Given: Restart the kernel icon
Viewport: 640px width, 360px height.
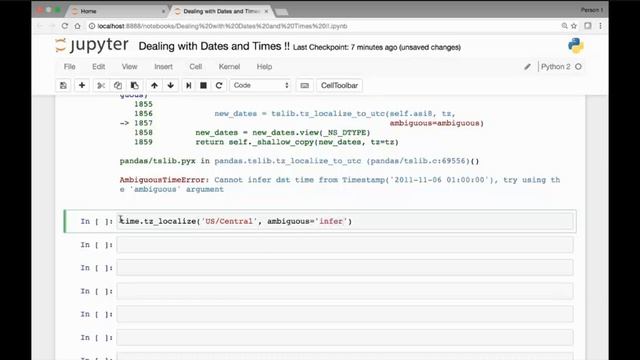Looking at the screenshot, I should click(219, 85).
